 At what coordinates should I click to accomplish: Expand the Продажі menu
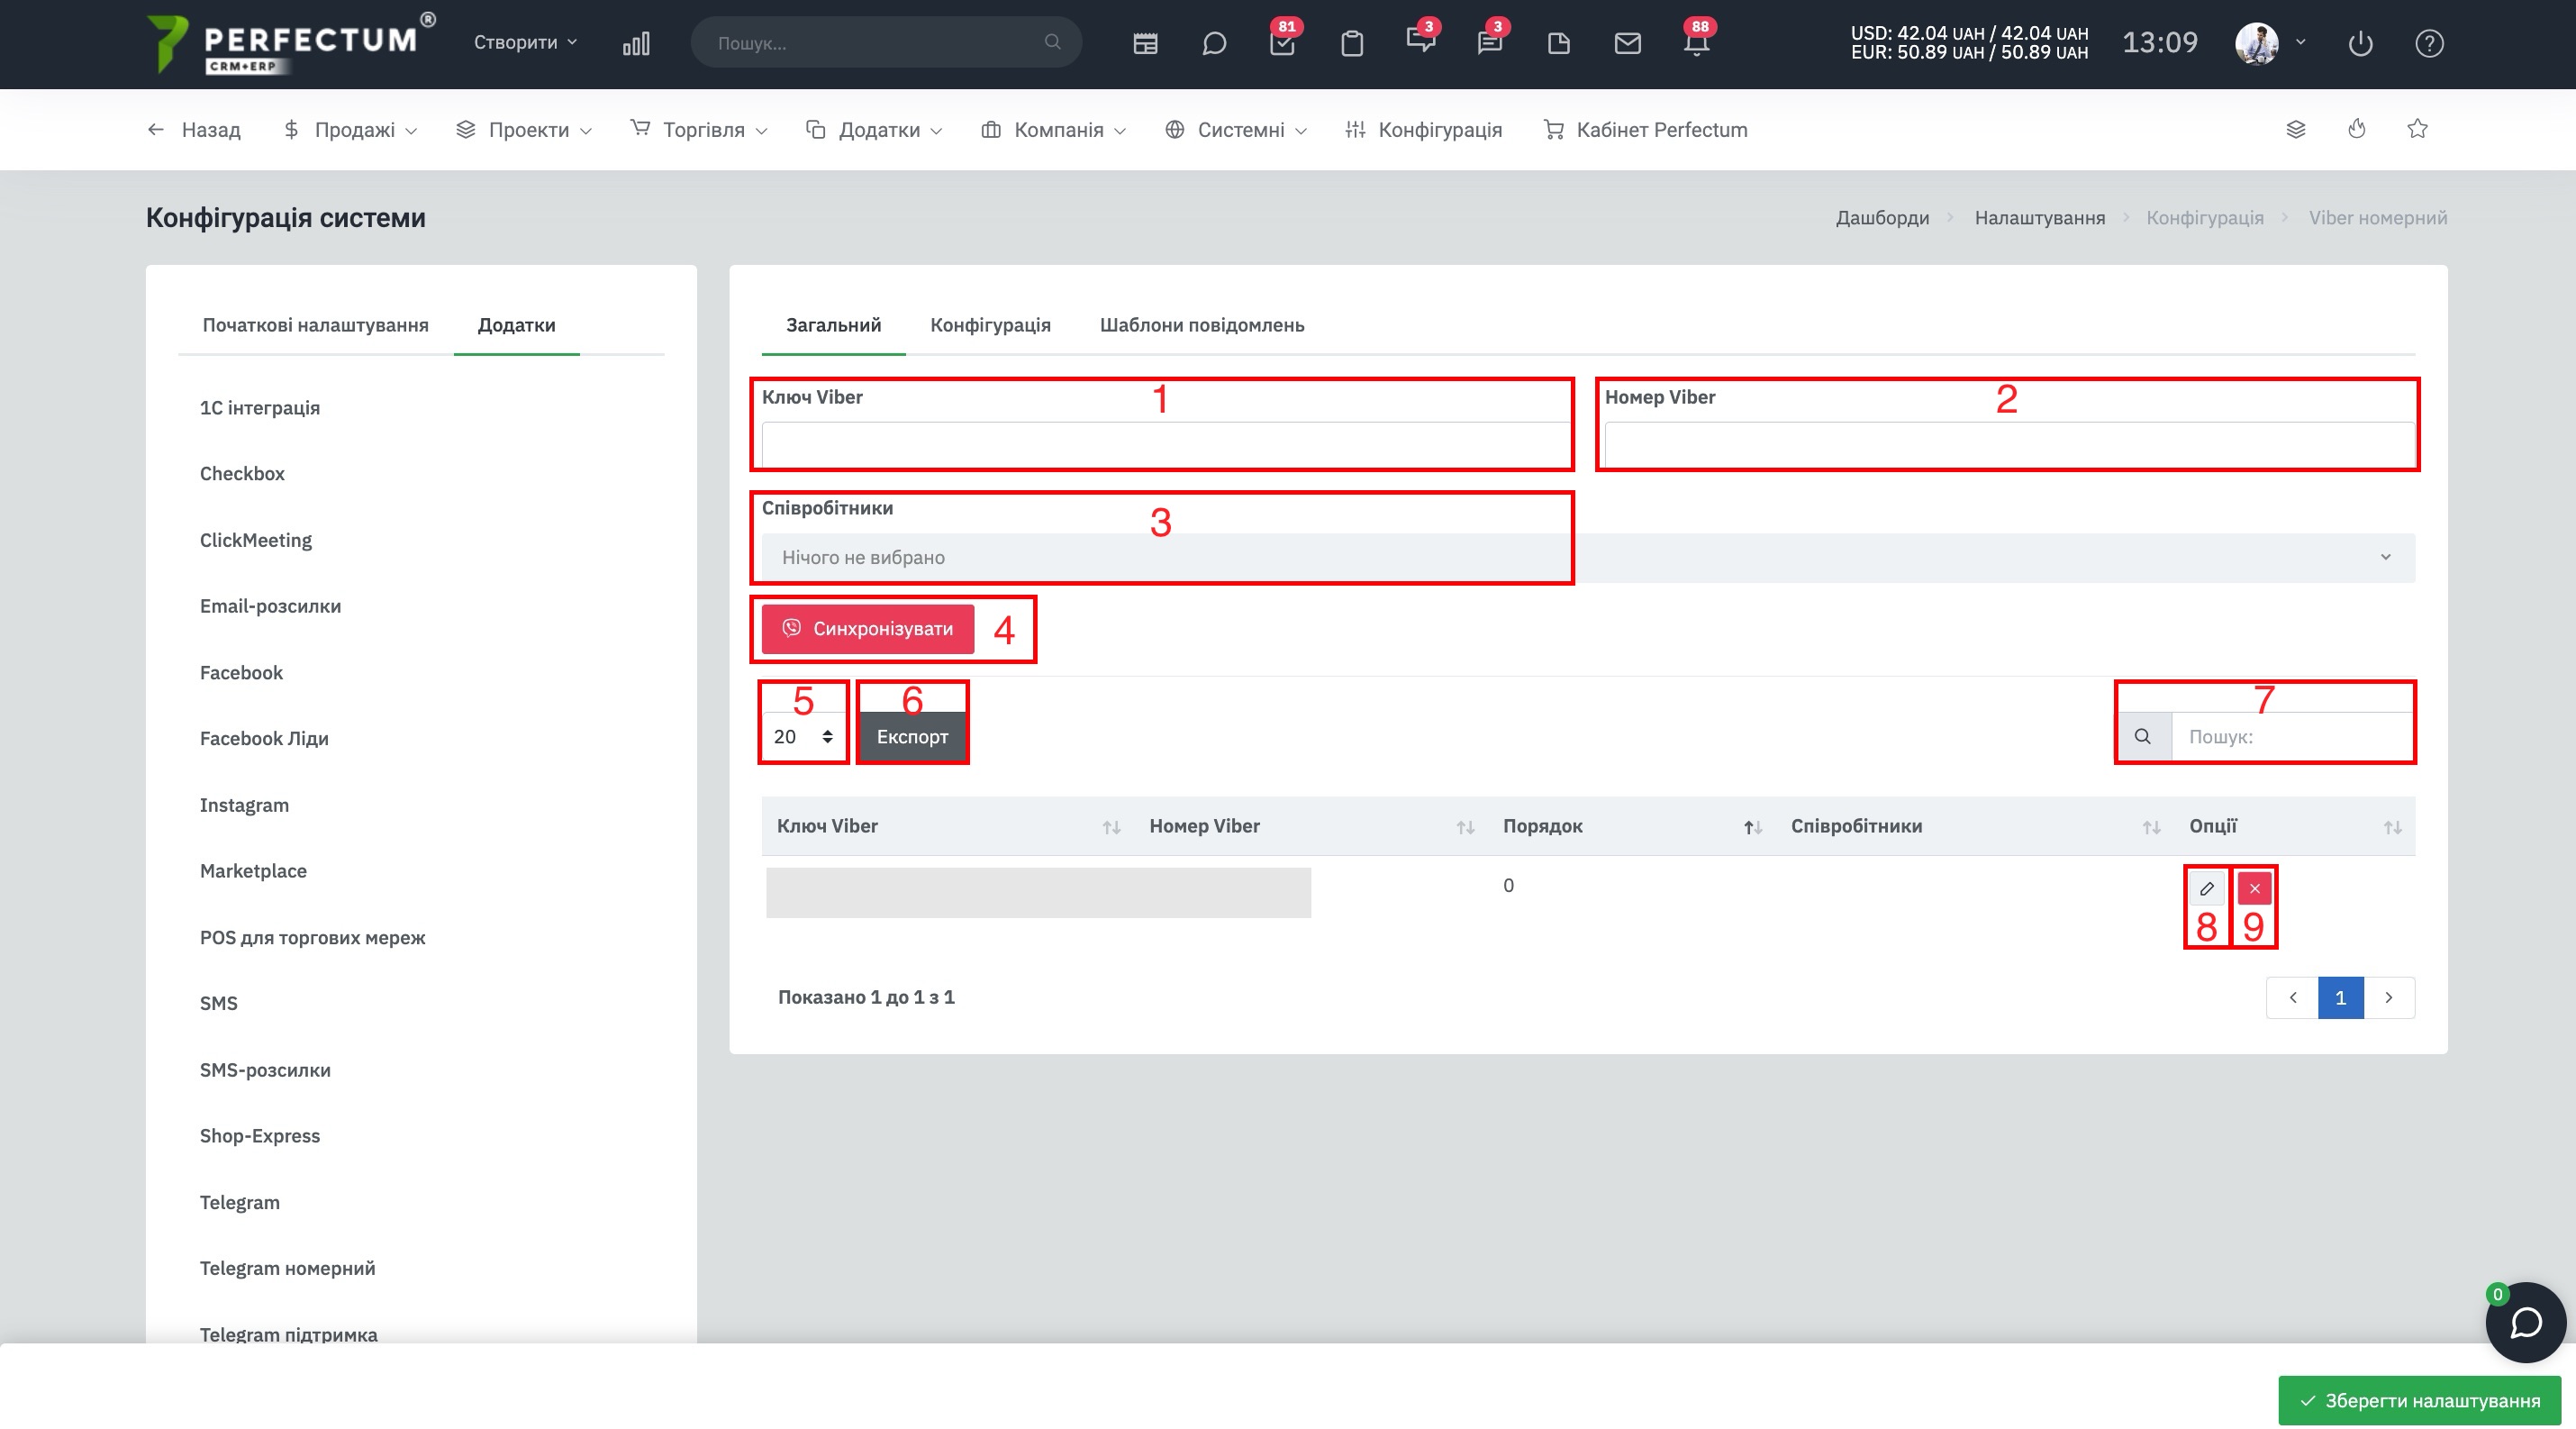350,129
